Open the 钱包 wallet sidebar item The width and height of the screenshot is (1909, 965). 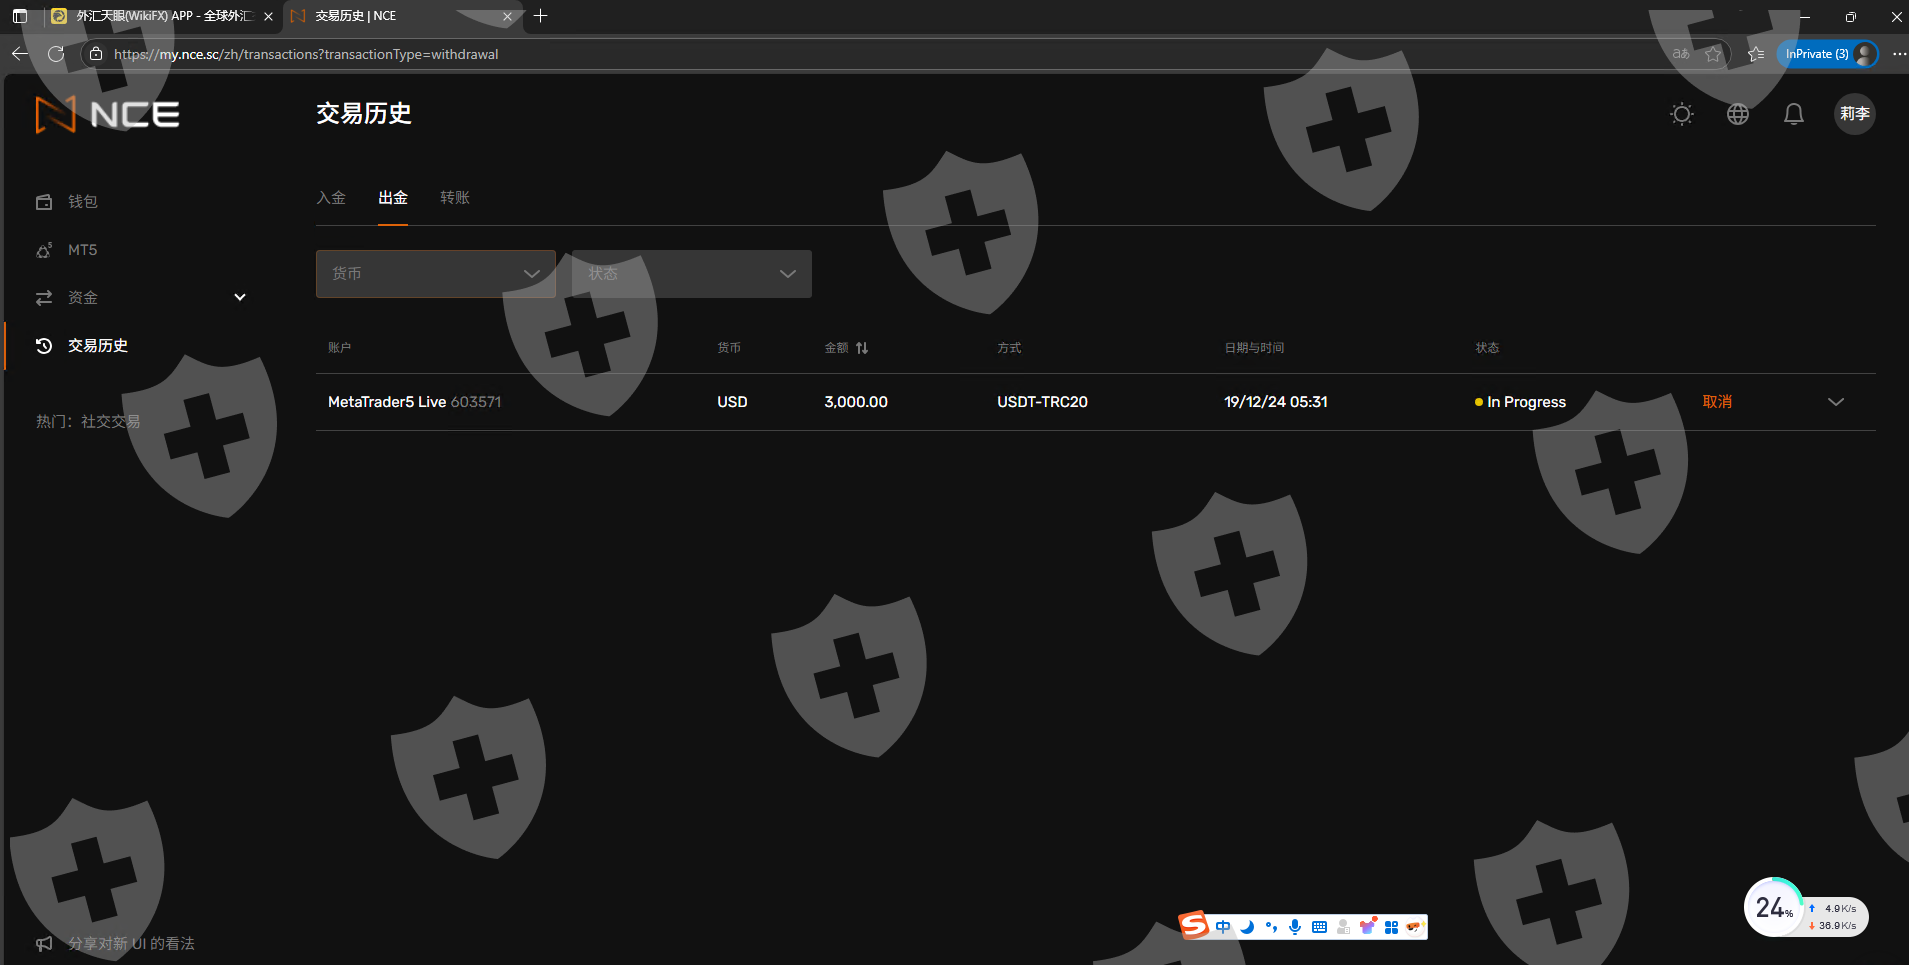[x=82, y=202]
